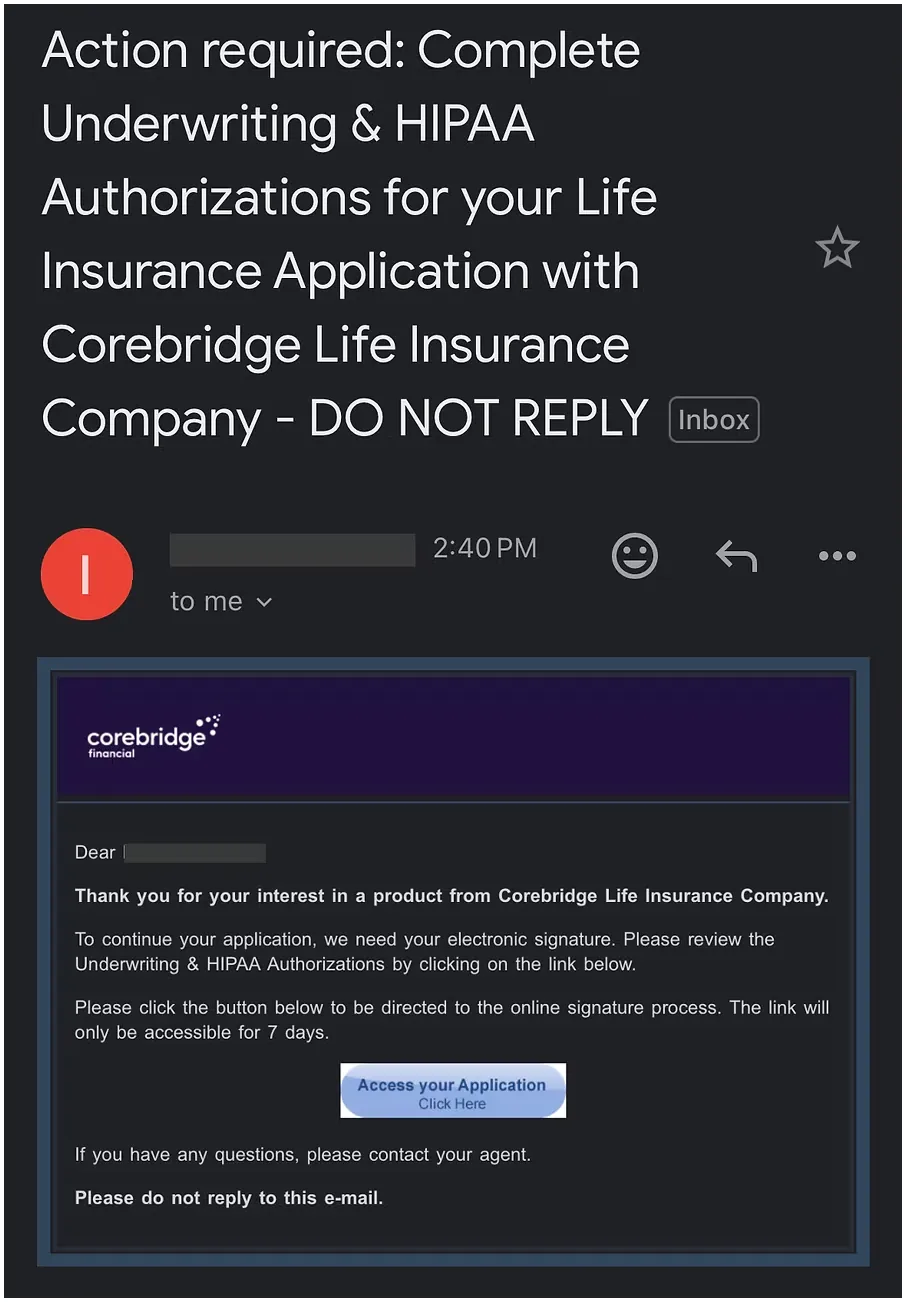Tap the email subject heading text
This screenshot has width=906, height=1302.
click(350, 234)
